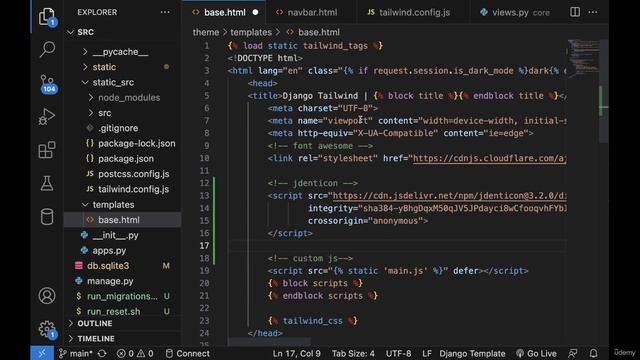This screenshot has height=360, width=640.
Task: Open db.sqlite3 file
Action: pyautogui.click(x=108, y=266)
